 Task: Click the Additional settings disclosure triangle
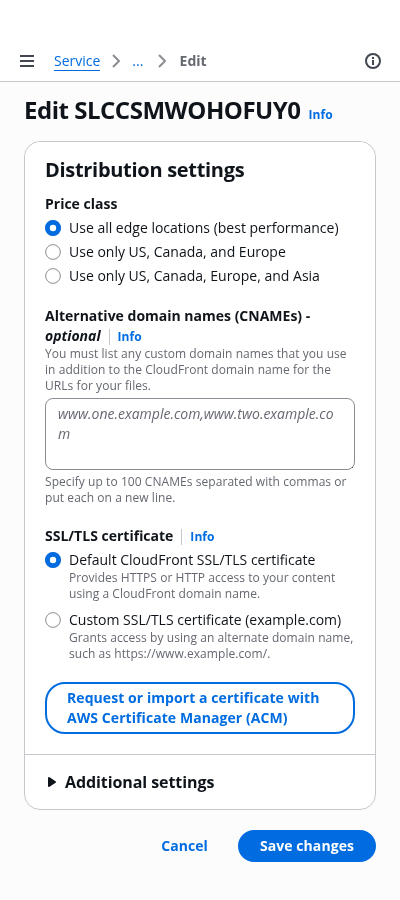click(52, 782)
